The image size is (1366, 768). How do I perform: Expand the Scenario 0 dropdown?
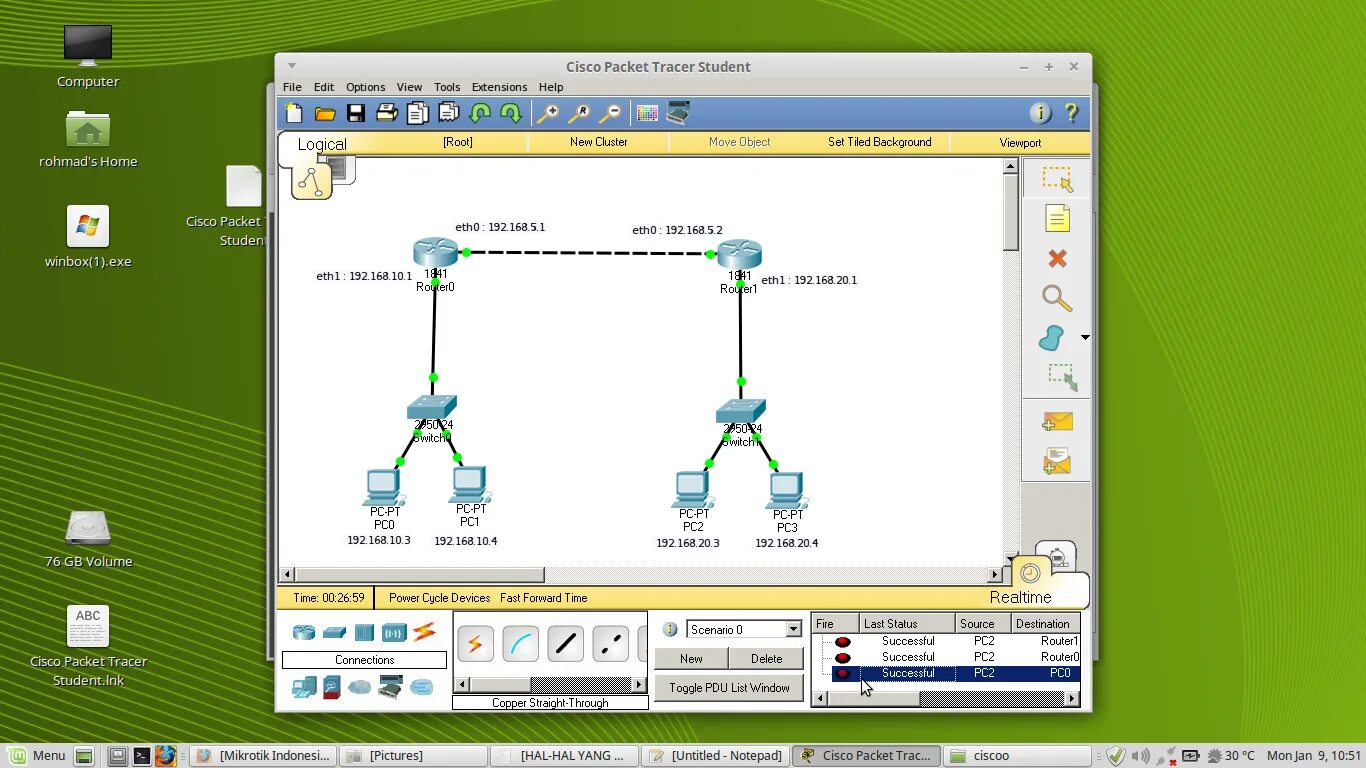click(x=793, y=629)
